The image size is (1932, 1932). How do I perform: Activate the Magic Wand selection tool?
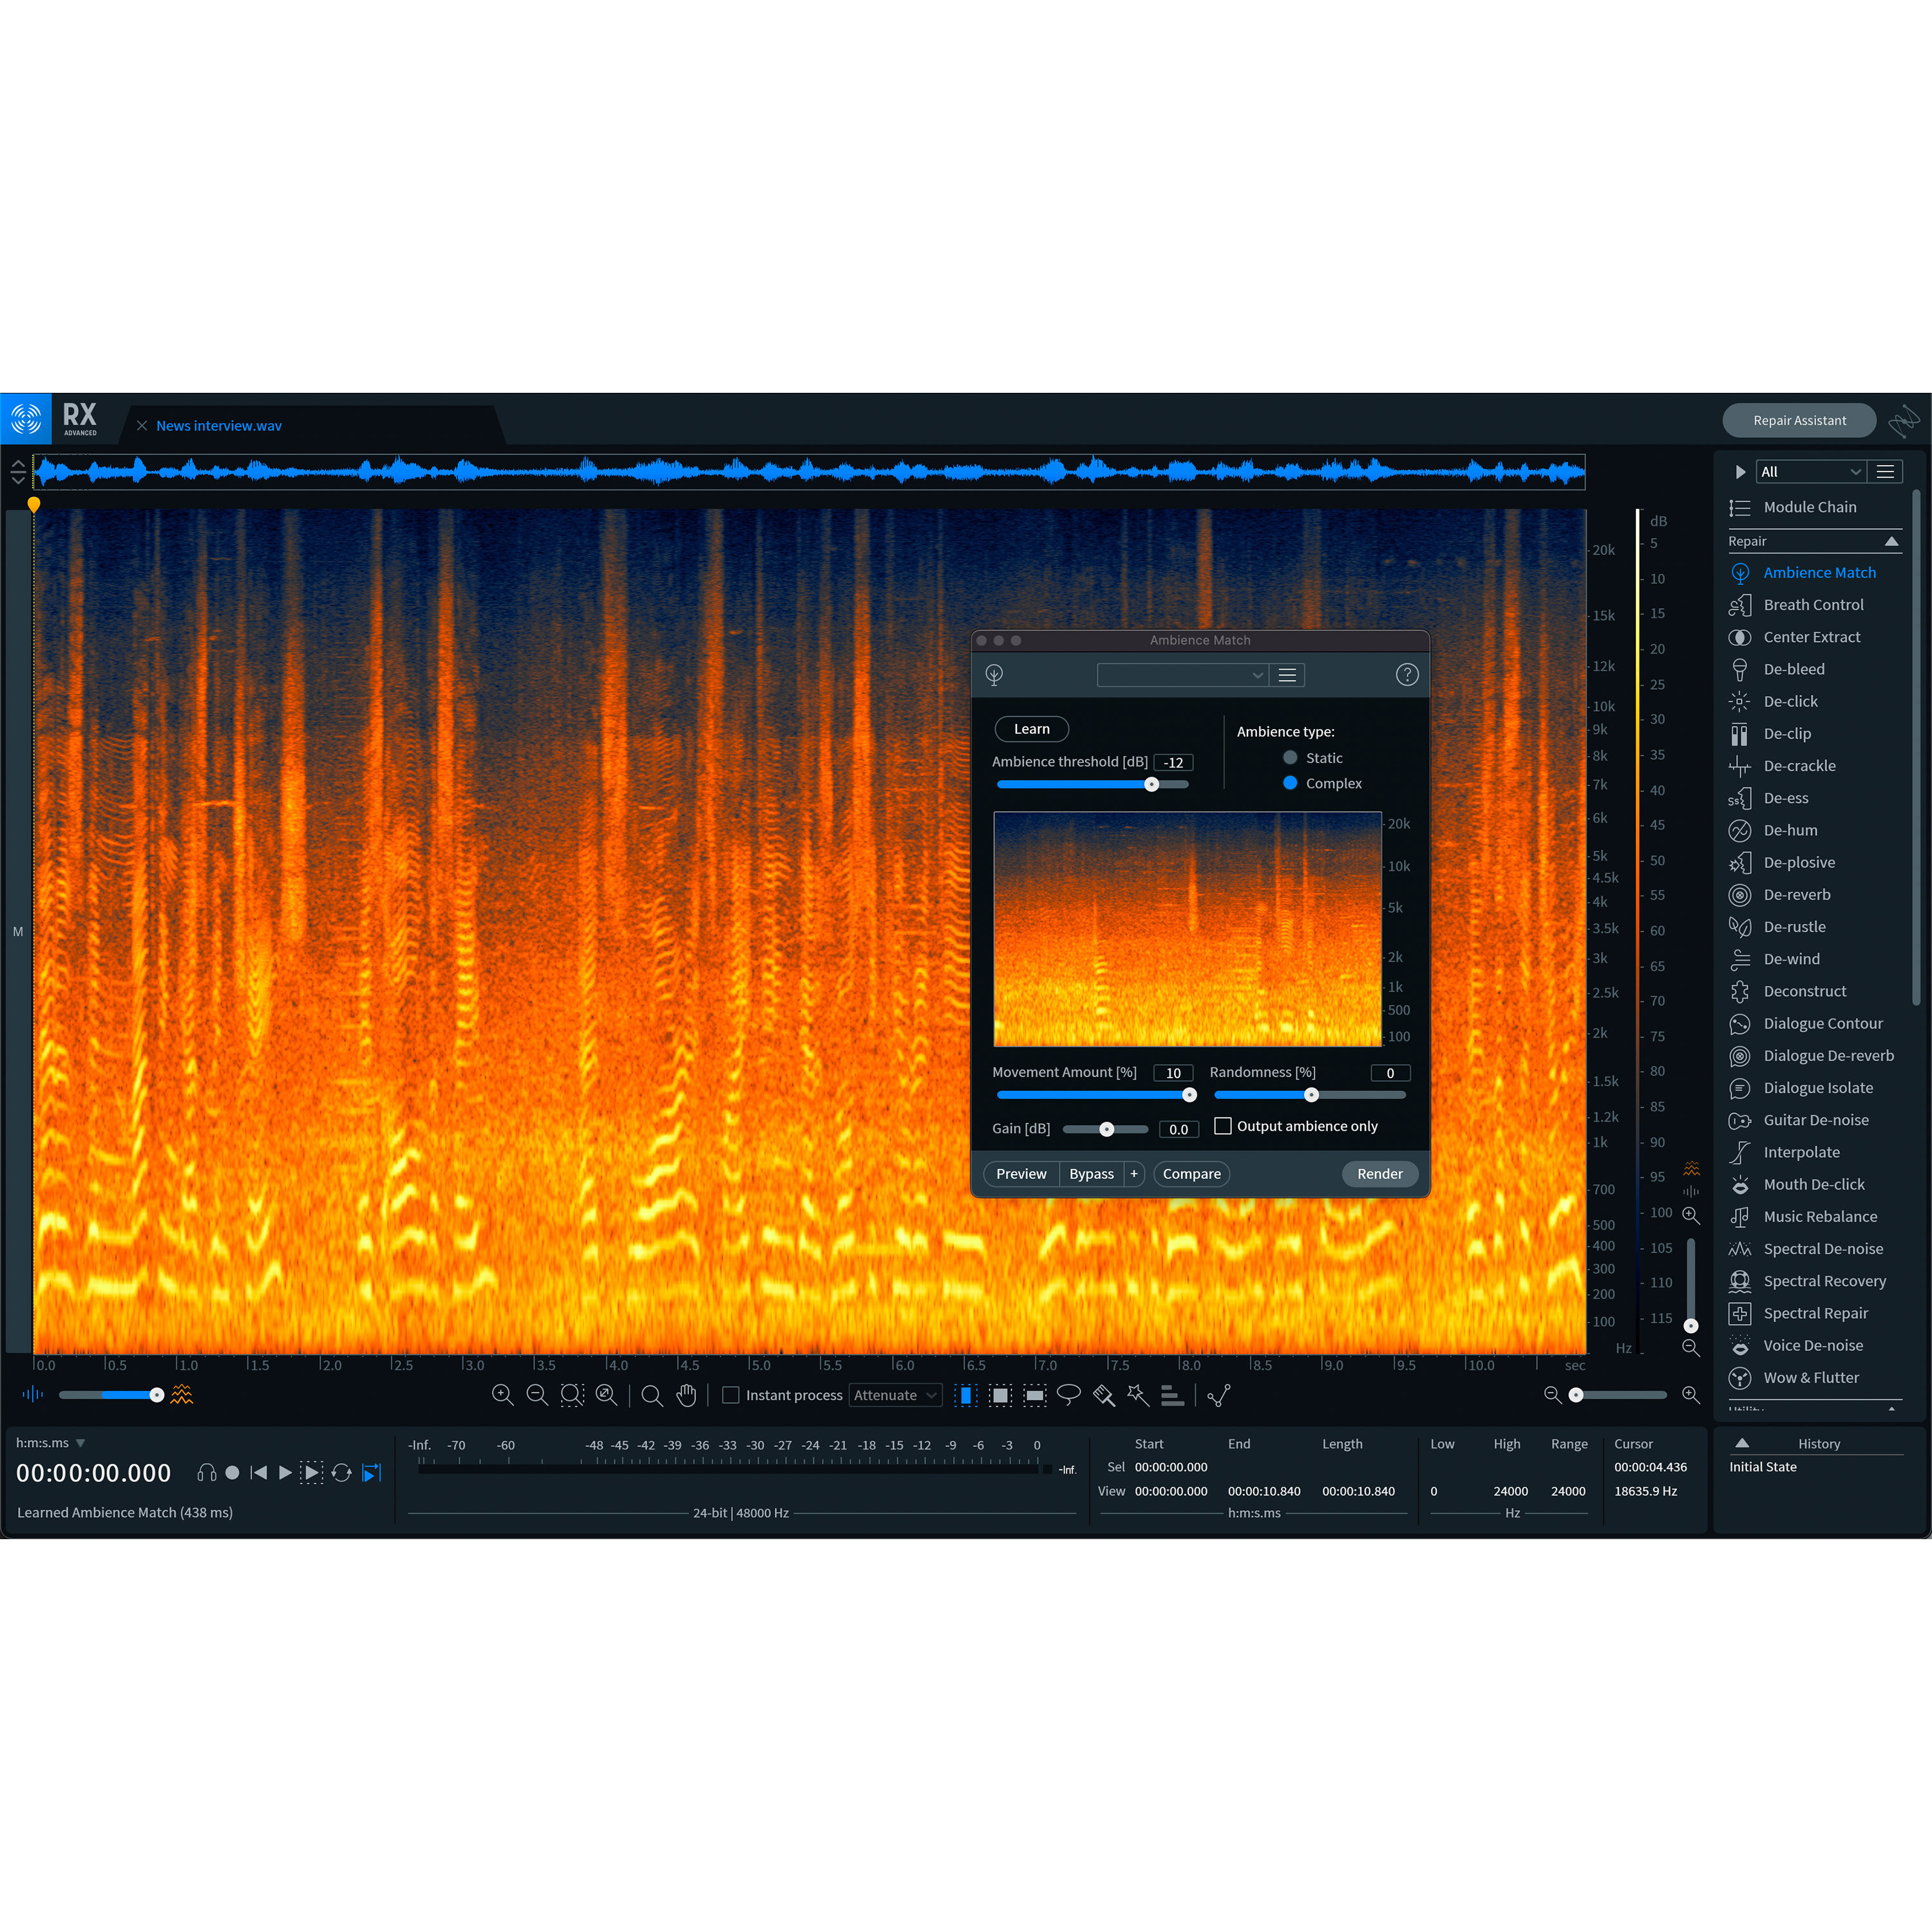1138,1394
